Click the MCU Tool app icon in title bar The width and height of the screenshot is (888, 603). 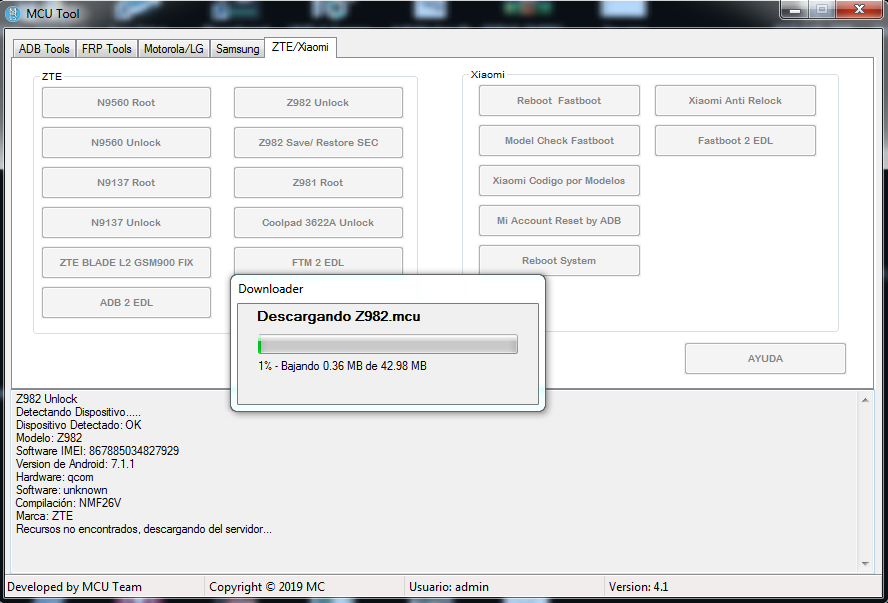pos(12,14)
